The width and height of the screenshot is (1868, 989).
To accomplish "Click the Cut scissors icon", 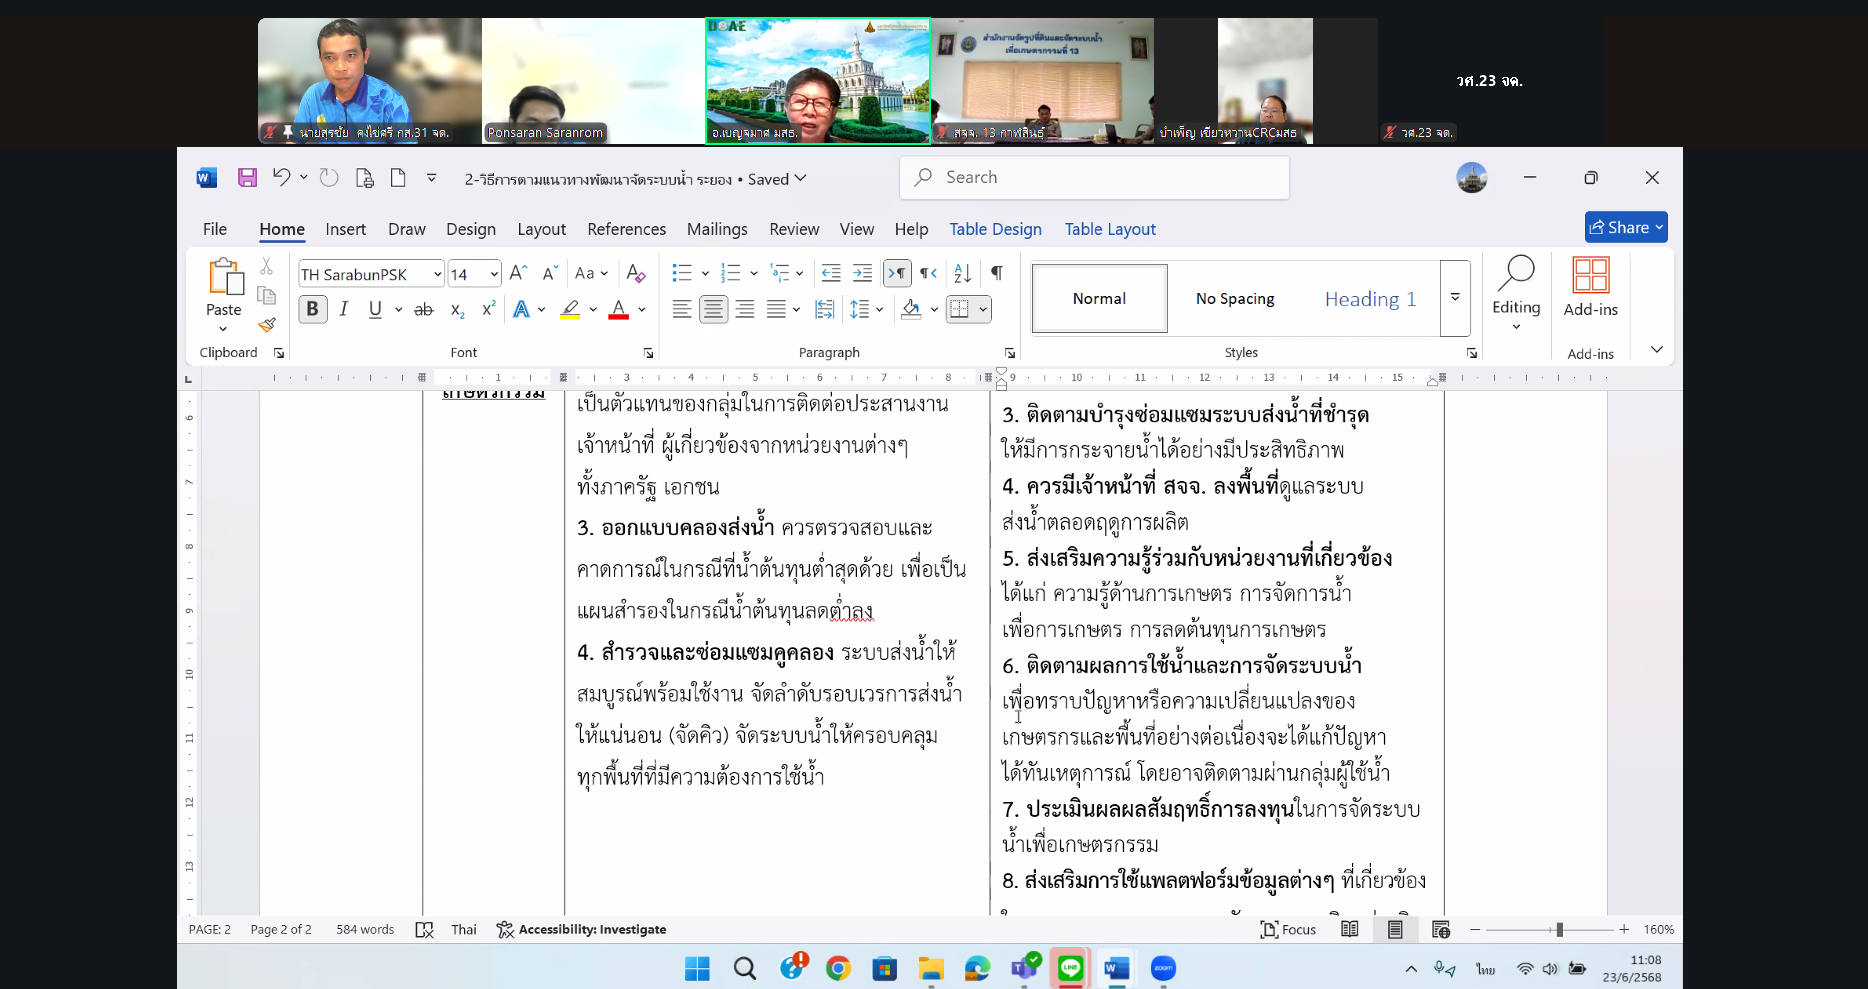I will point(266,266).
